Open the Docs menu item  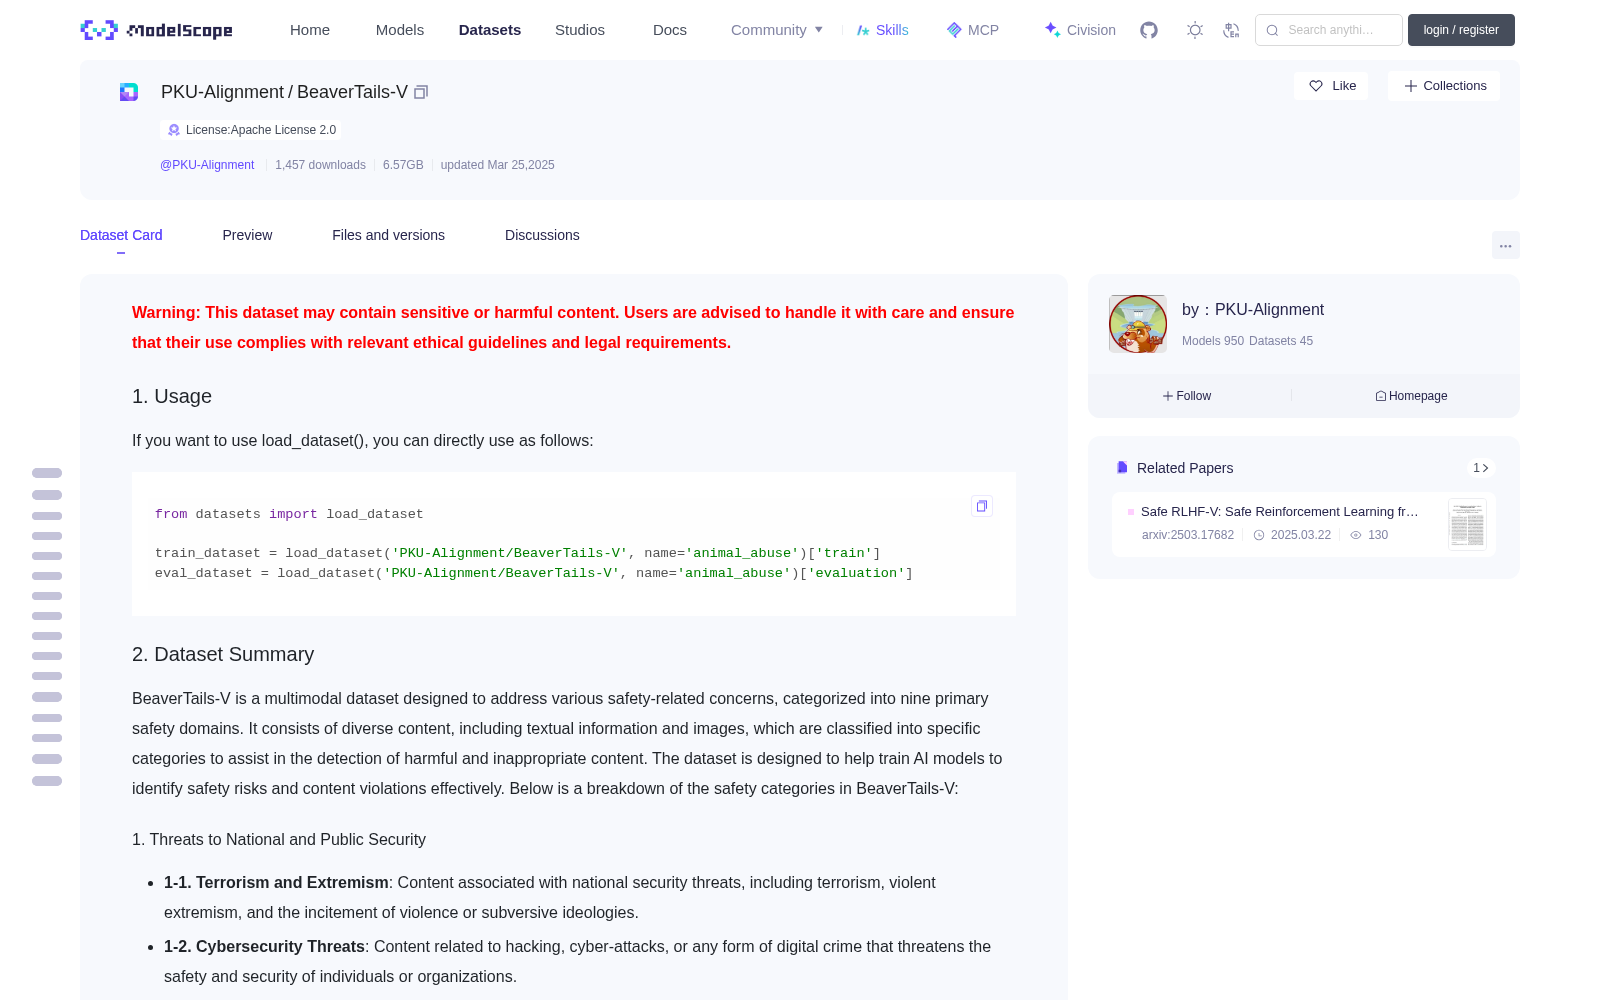(670, 30)
